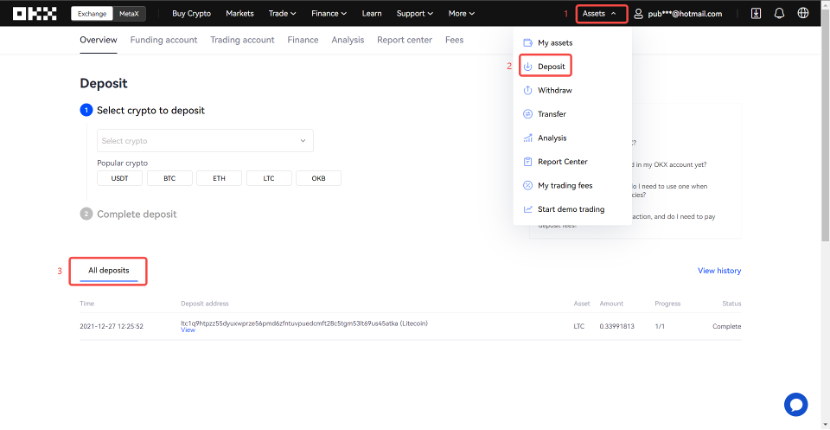Expand the Support menu
This screenshot has height=430, width=830.
click(414, 14)
